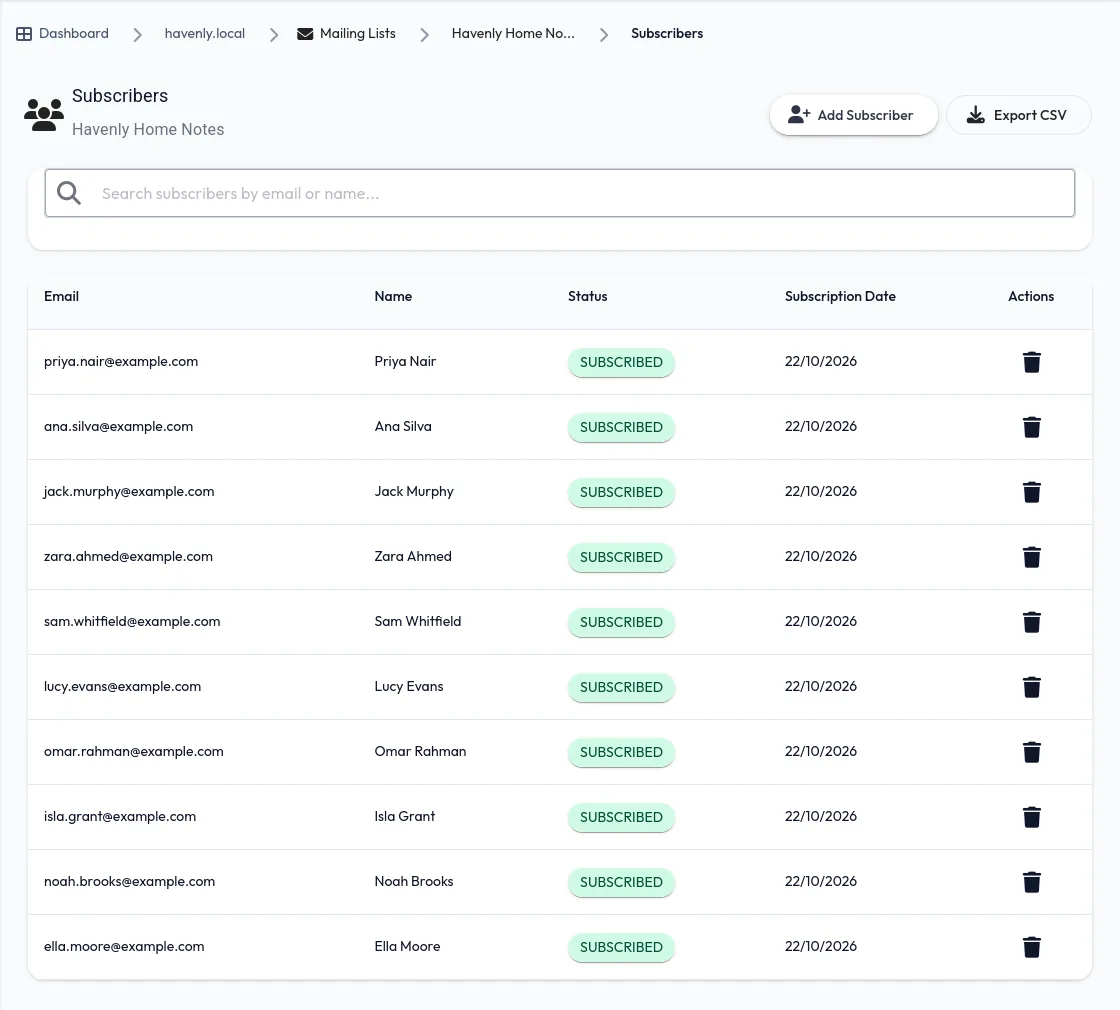Click the Mailing Lists envelope icon
The height and width of the screenshot is (1010, 1120).
[305, 34]
